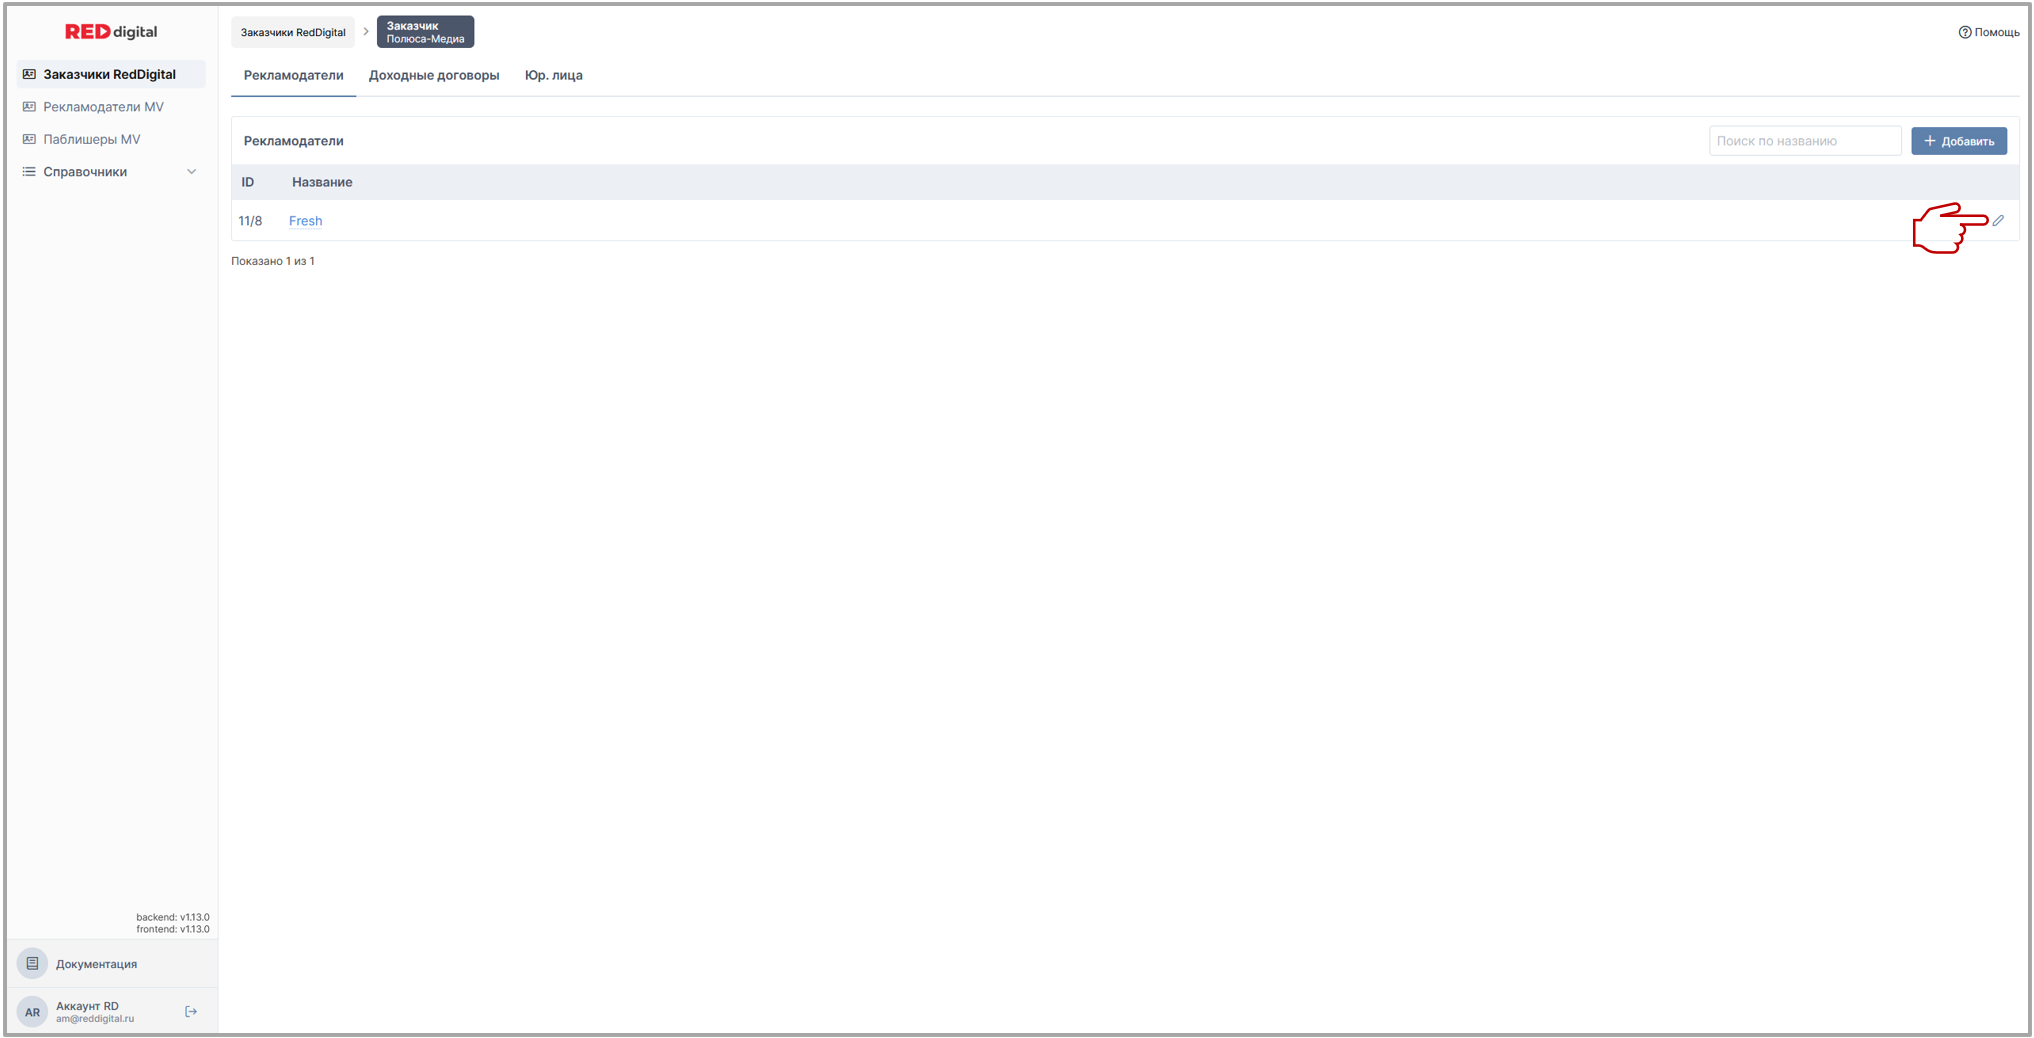
Task: Go to Рекламодатели MV in sidebar
Action: pos(103,107)
